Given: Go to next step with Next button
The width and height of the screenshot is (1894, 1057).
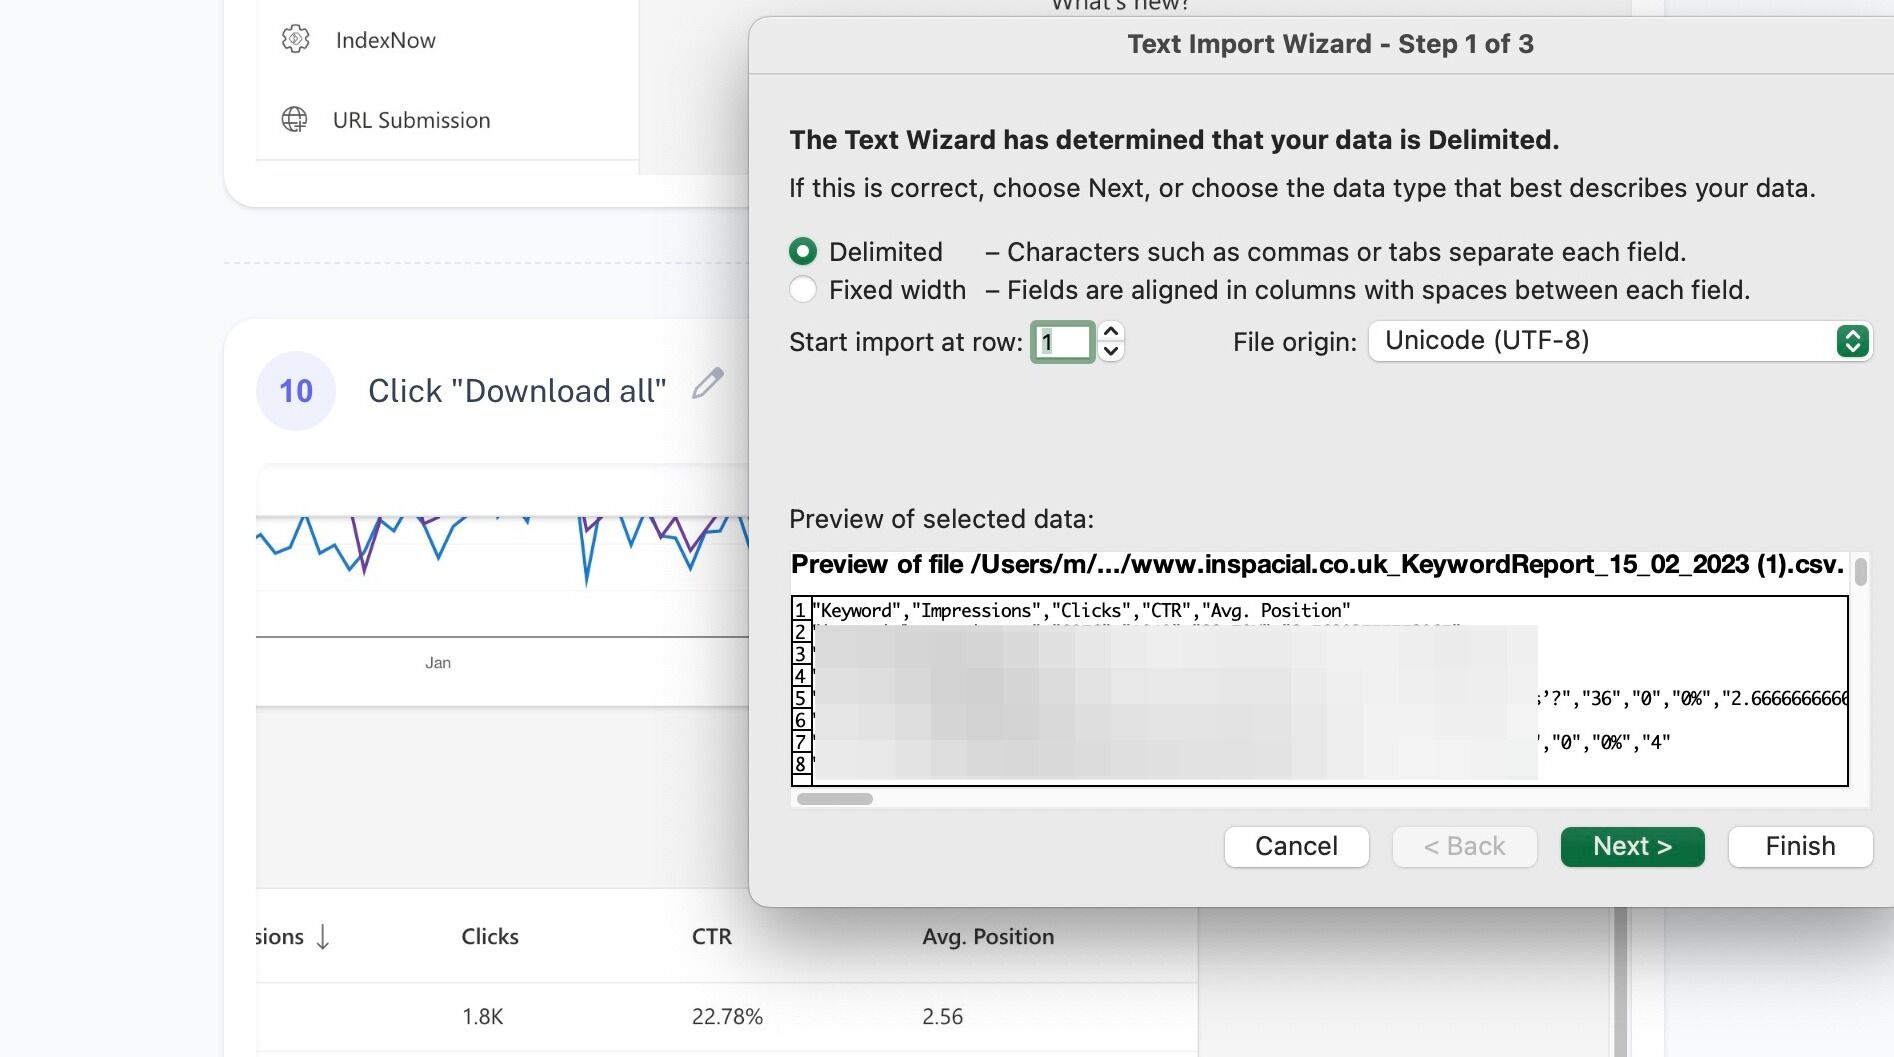Looking at the screenshot, I should (1632, 847).
